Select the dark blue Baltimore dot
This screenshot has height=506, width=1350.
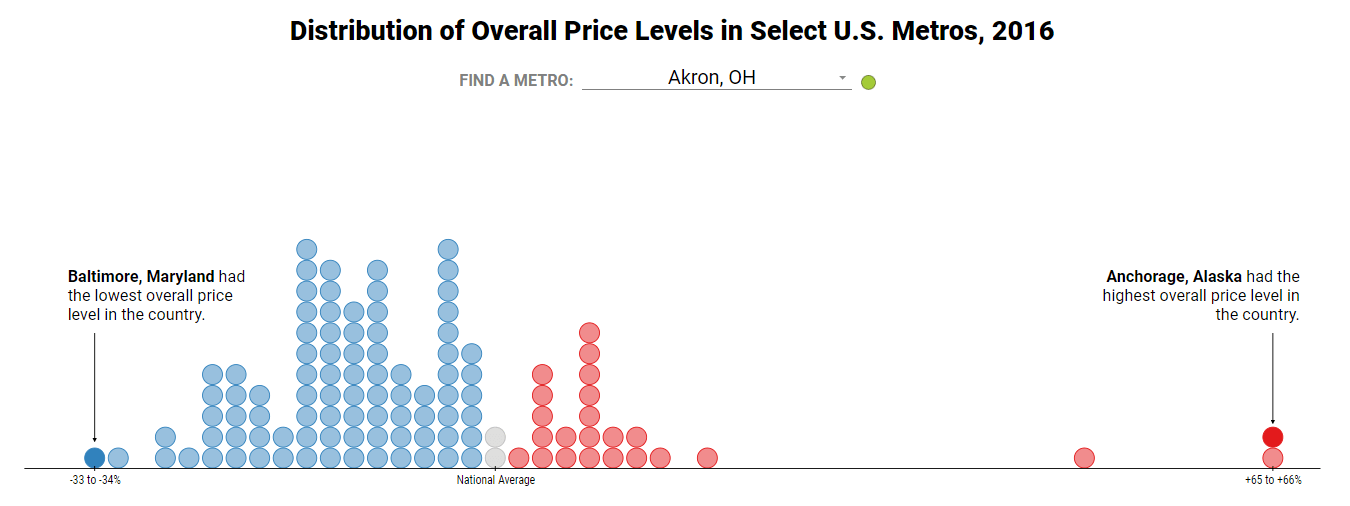94,458
